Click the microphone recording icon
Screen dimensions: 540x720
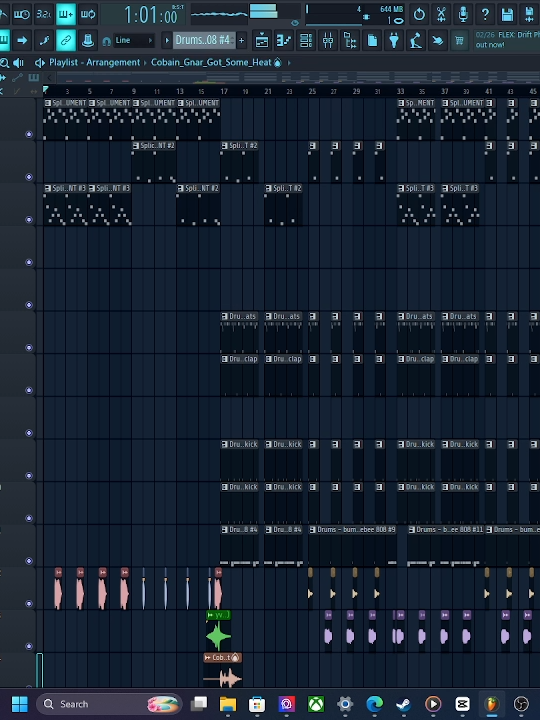pyautogui.click(x=463, y=15)
